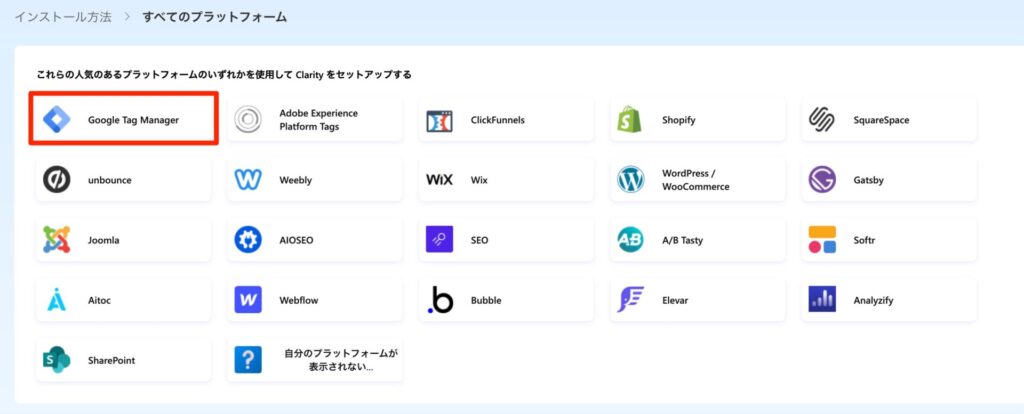Click the Adobe Experience Platform Tags icon
This screenshot has width=1024, height=414.
(x=248, y=120)
